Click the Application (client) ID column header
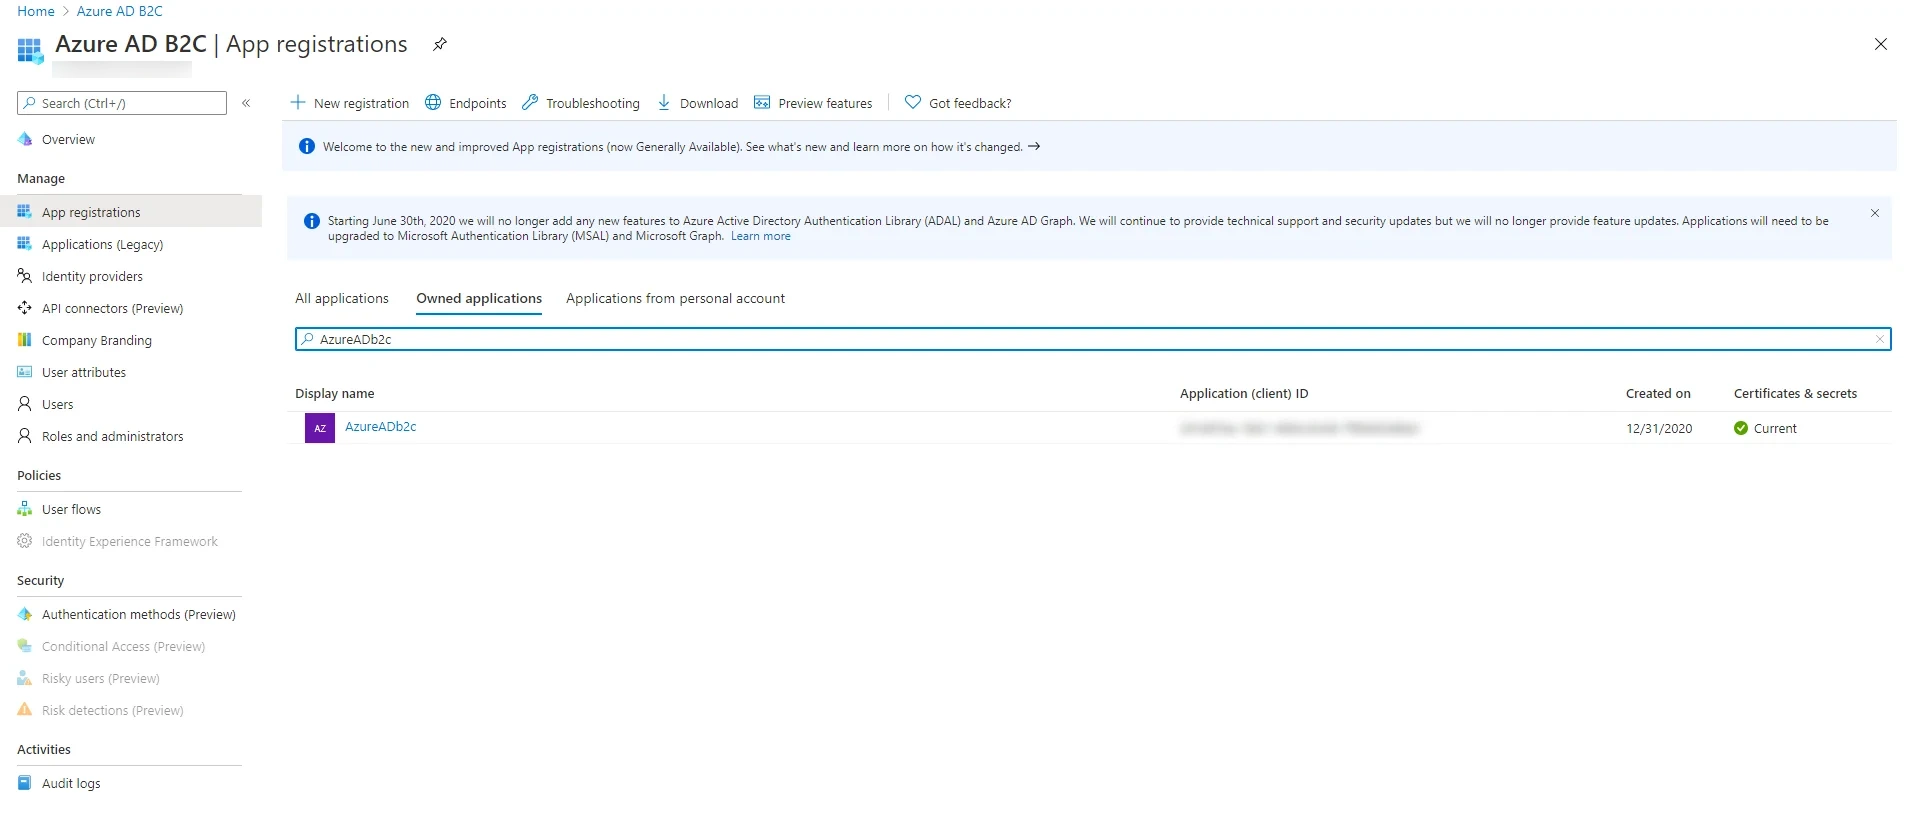 click(1244, 394)
